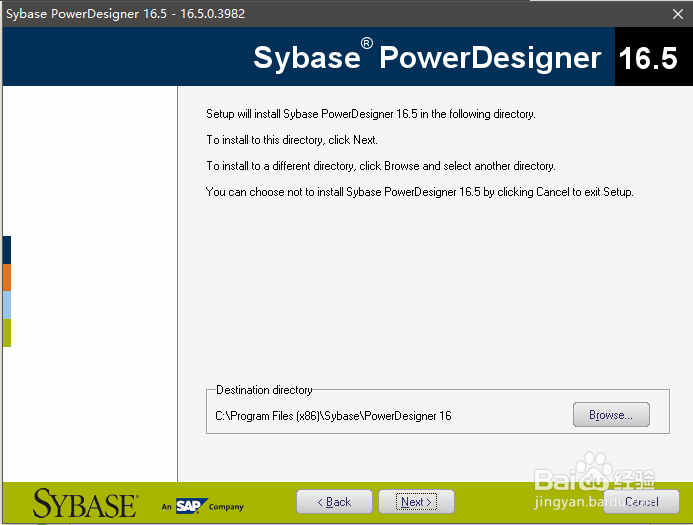This screenshot has width=693, height=525.
Task: Go back with the Back button
Action: (334, 502)
